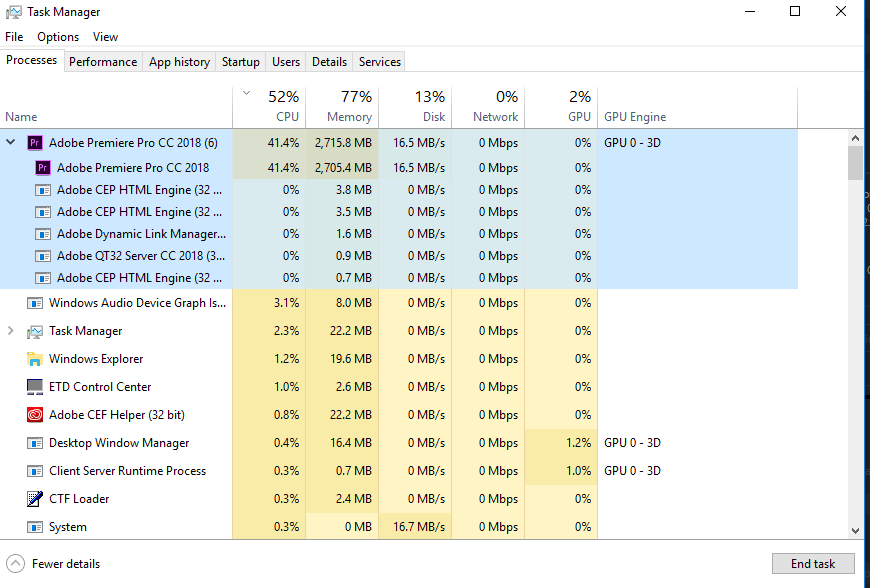The height and width of the screenshot is (588, 870).
Task: Collapse the Adobe Premiere Pro process group
Action: click(12, 143)
